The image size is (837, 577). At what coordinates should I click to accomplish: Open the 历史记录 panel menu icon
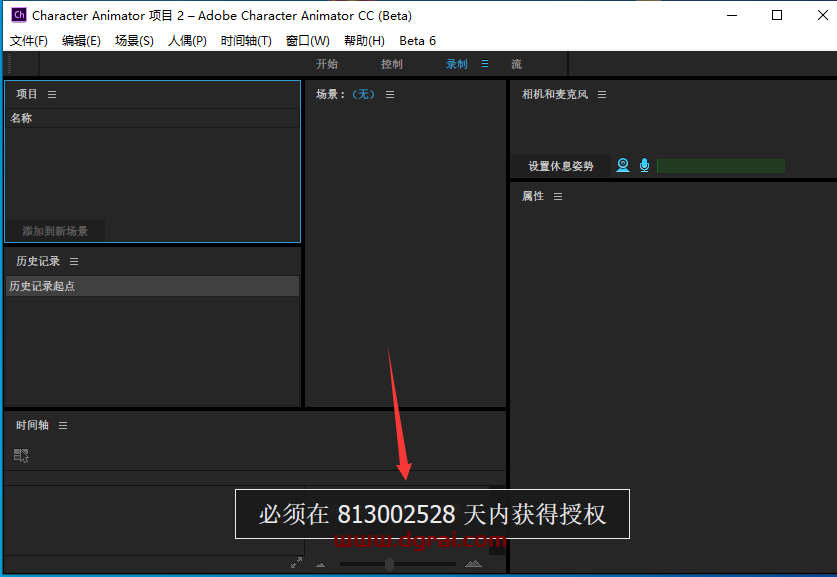[x=74, y=262]
